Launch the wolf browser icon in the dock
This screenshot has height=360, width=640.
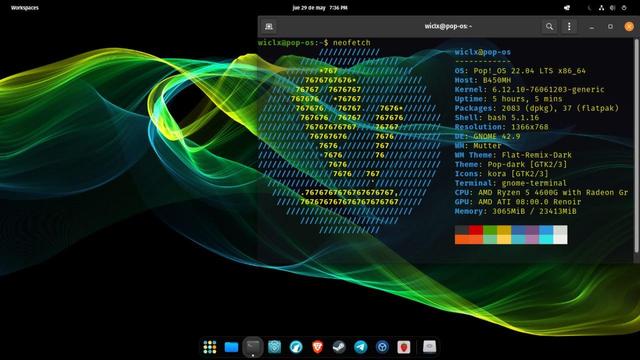[296, 347]
